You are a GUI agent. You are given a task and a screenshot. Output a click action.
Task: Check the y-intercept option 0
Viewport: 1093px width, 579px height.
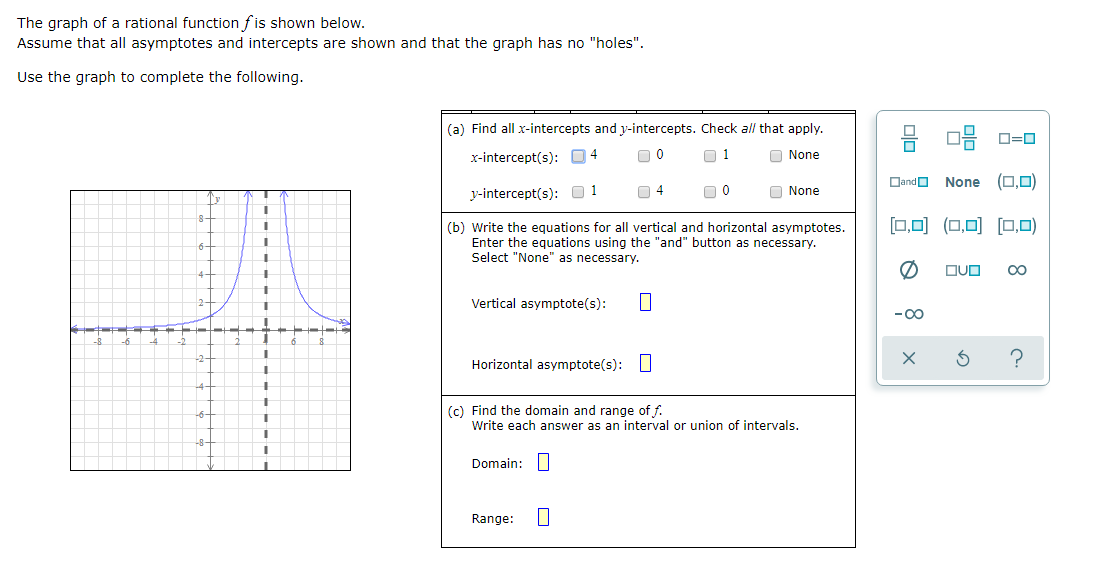tap(710, 191)
